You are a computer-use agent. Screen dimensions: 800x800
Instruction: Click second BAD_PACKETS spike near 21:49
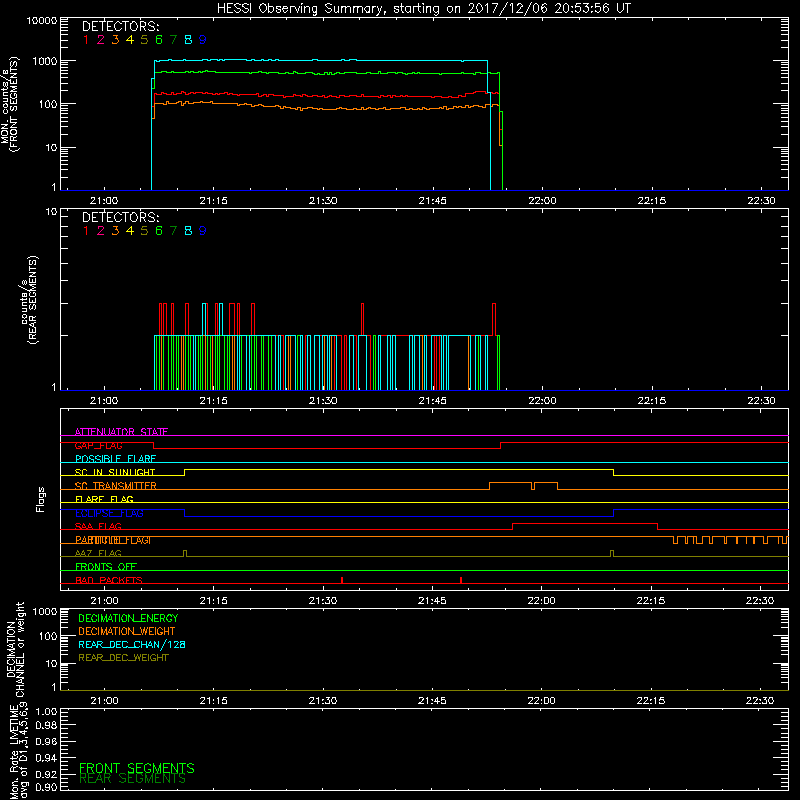[x=461, y=580]
